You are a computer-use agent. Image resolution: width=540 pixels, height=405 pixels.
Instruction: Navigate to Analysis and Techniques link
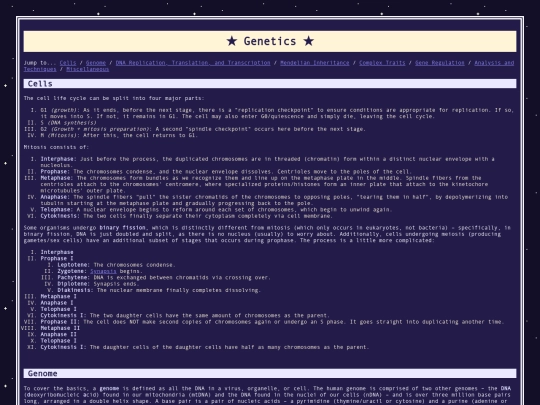point(494,63)
